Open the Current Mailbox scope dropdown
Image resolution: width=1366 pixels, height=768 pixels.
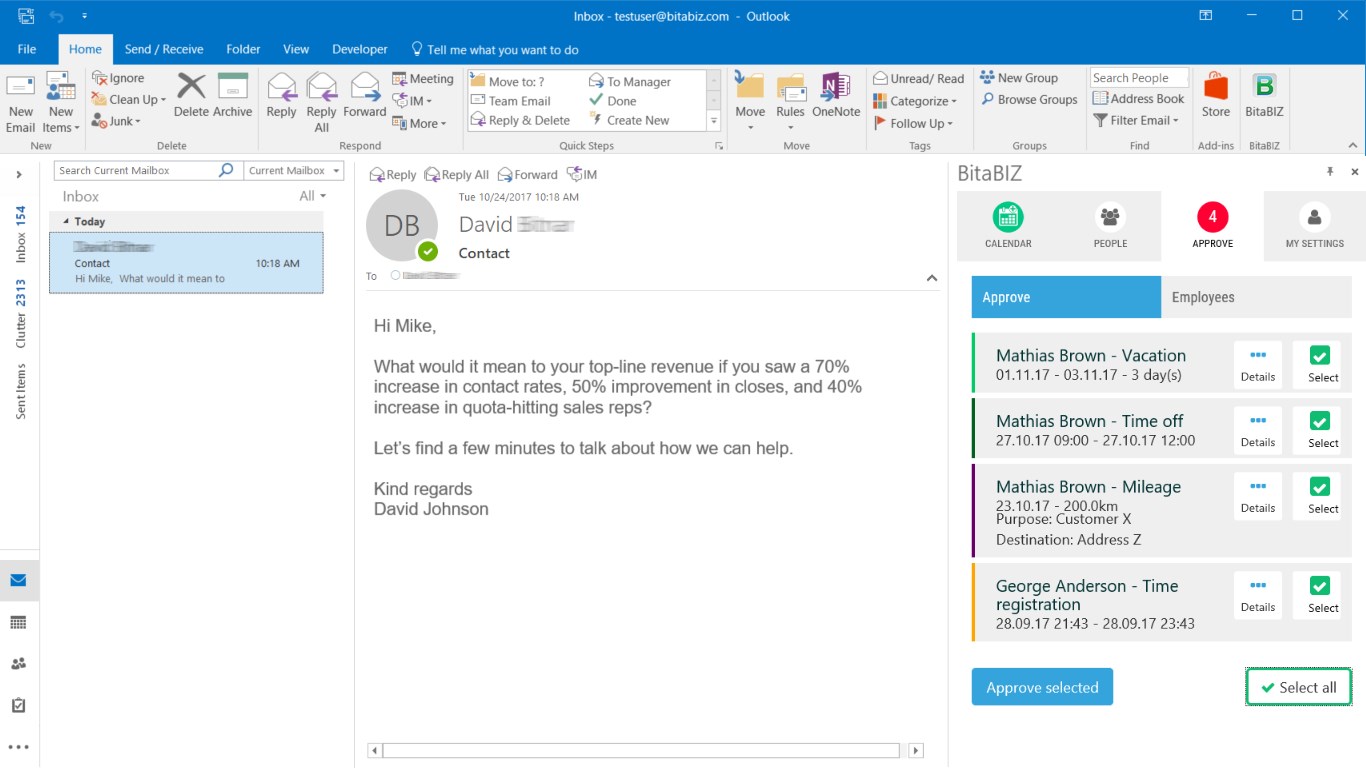pos(294,170)
